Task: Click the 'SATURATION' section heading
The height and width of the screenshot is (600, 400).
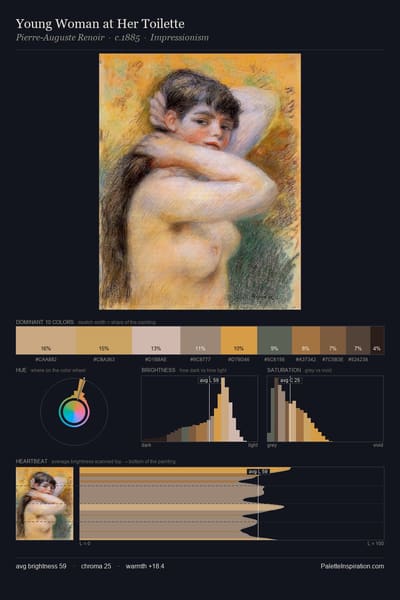Action: point(284,370)
